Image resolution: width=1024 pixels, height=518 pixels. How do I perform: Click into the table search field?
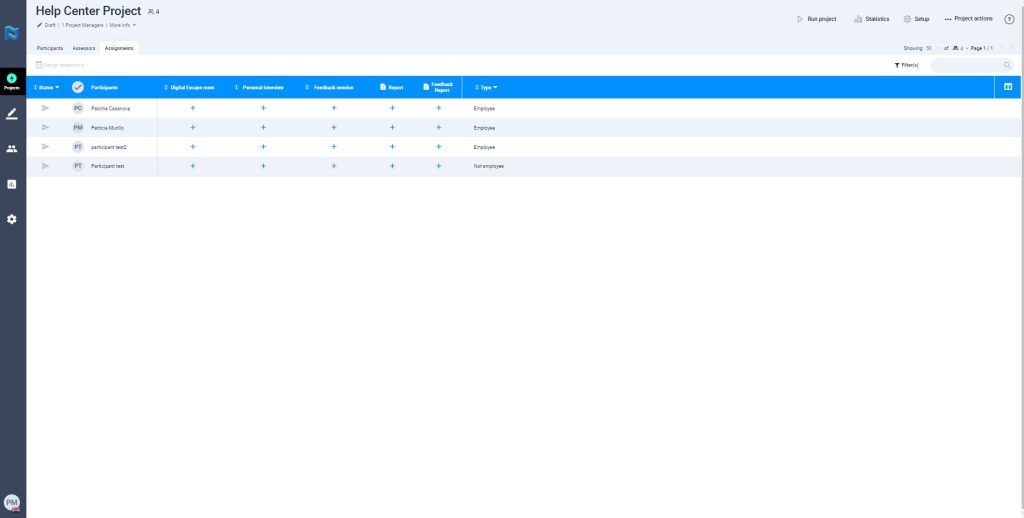[965, 65]
